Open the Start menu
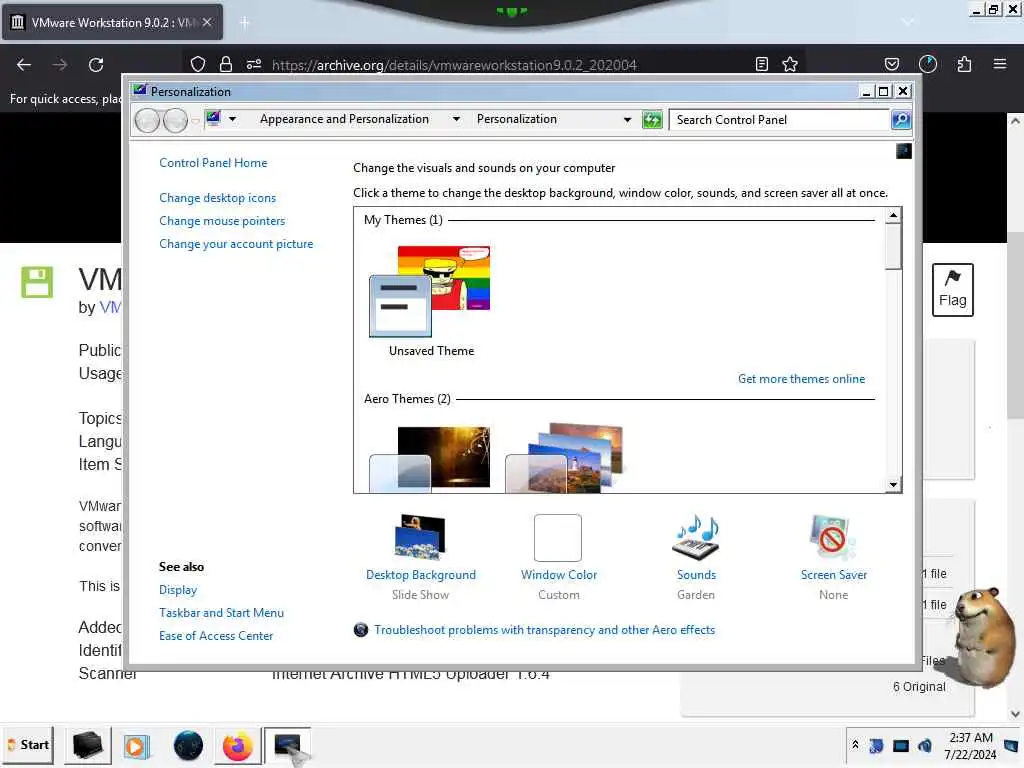Viewport: 1024px width, 768px height. 28,745
